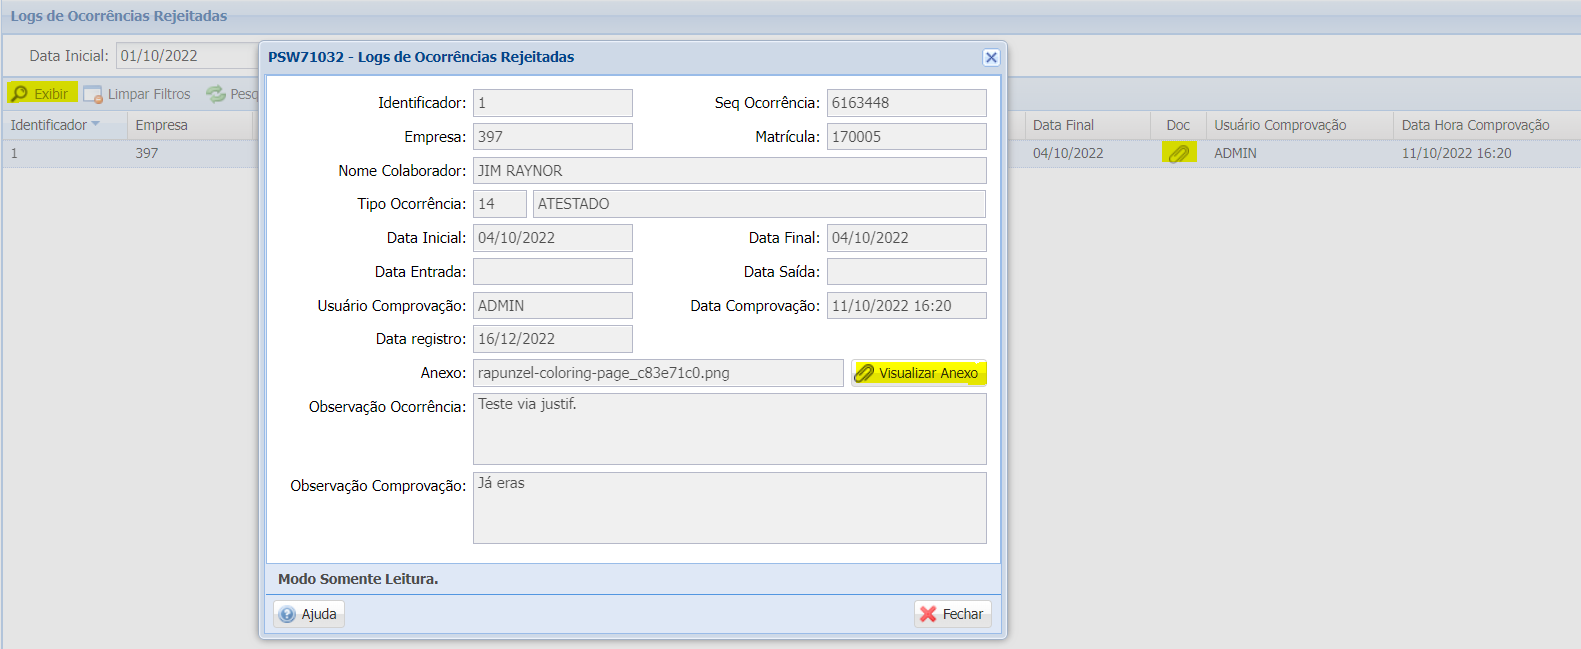Click the Nome Colaborador field

click(x=729, y=170)
